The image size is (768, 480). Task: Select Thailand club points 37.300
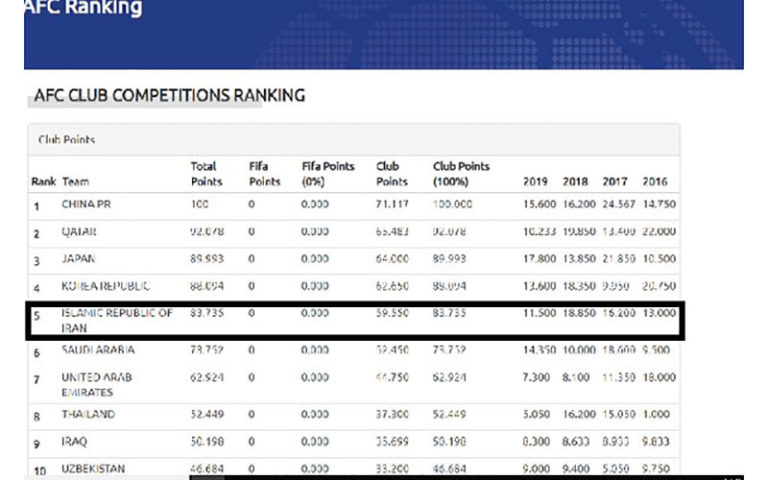(x=392, y=414)
